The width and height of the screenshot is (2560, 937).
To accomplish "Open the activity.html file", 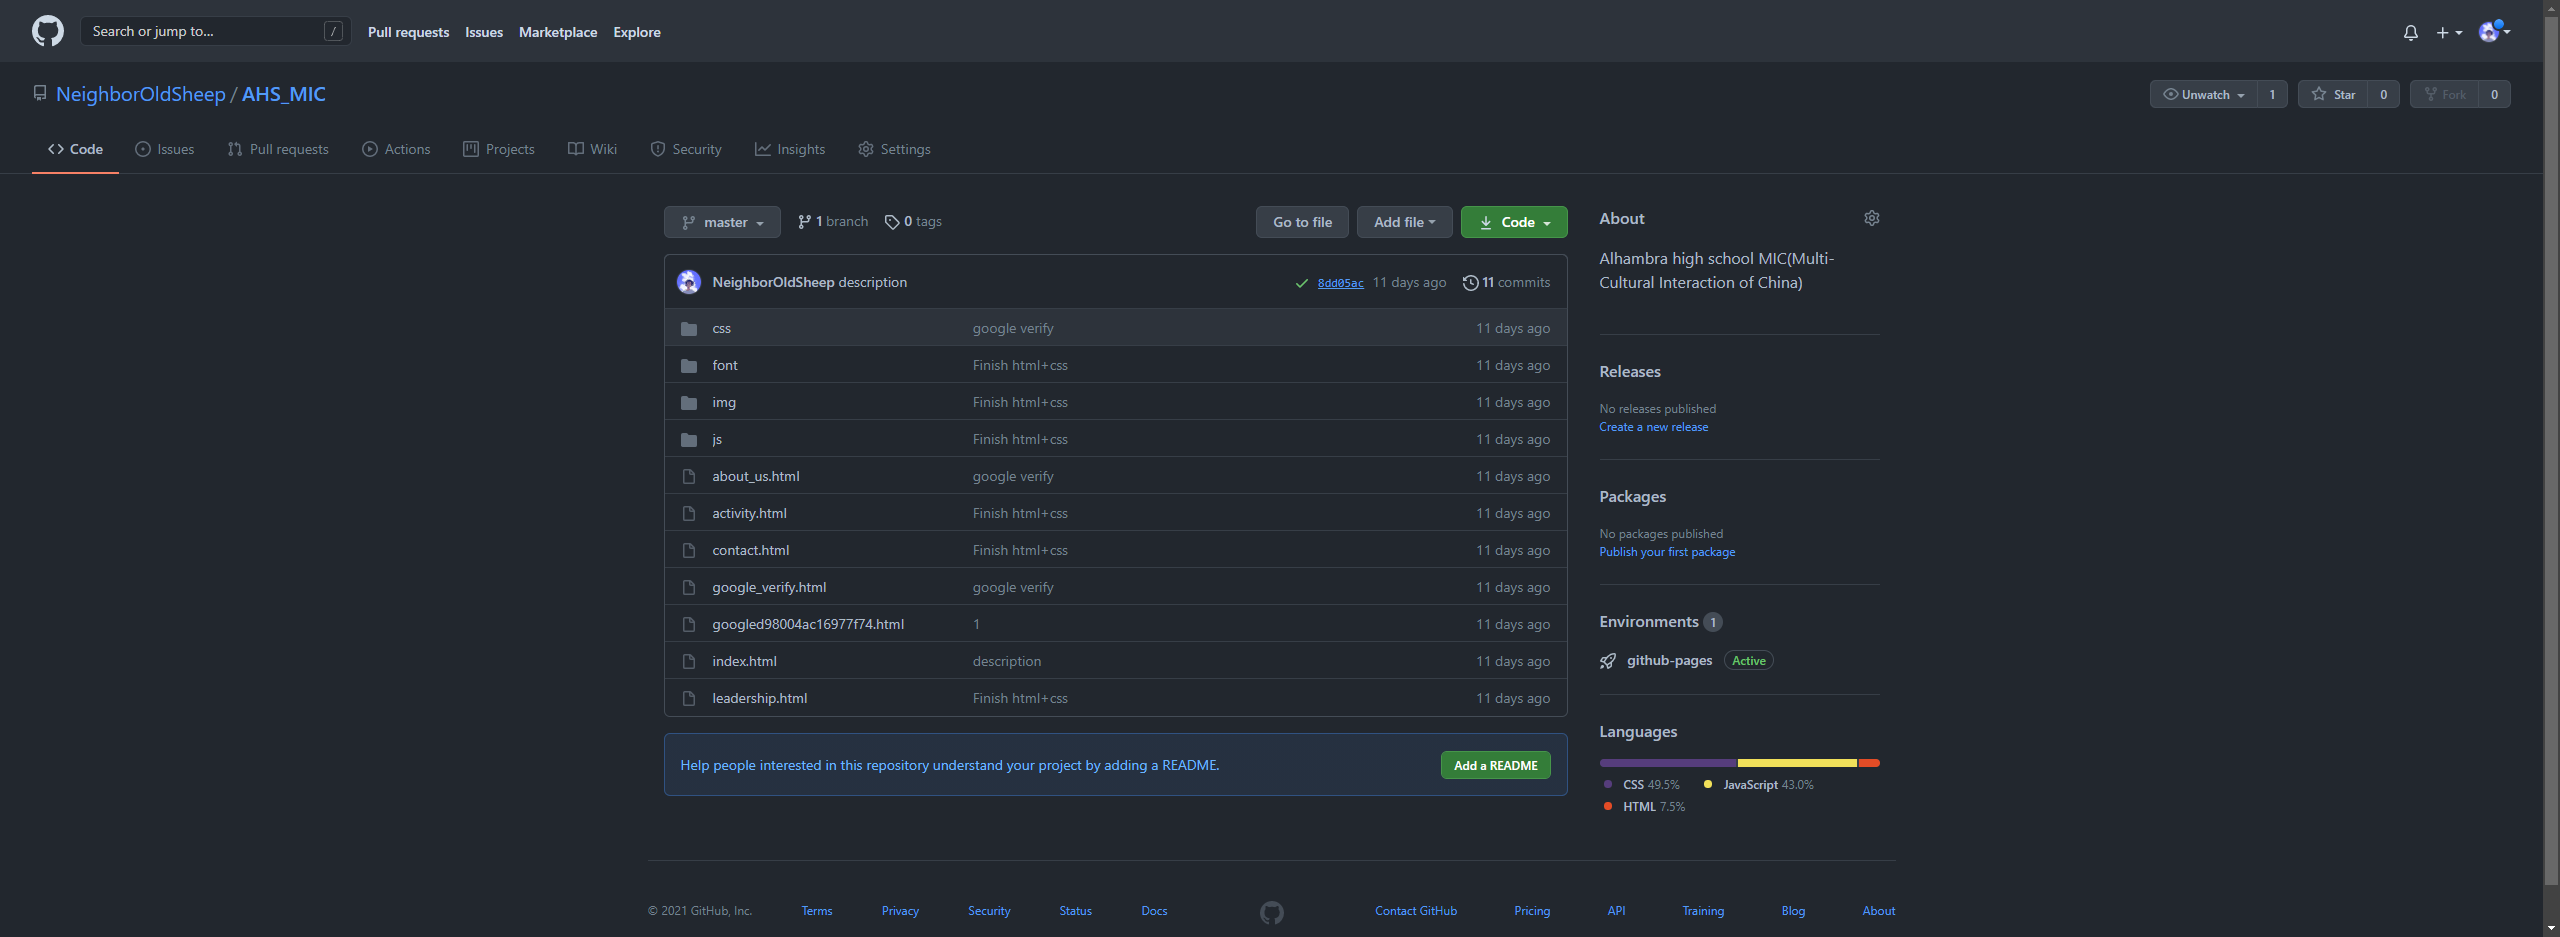I will pyautogui.click(x=749, y=514).
